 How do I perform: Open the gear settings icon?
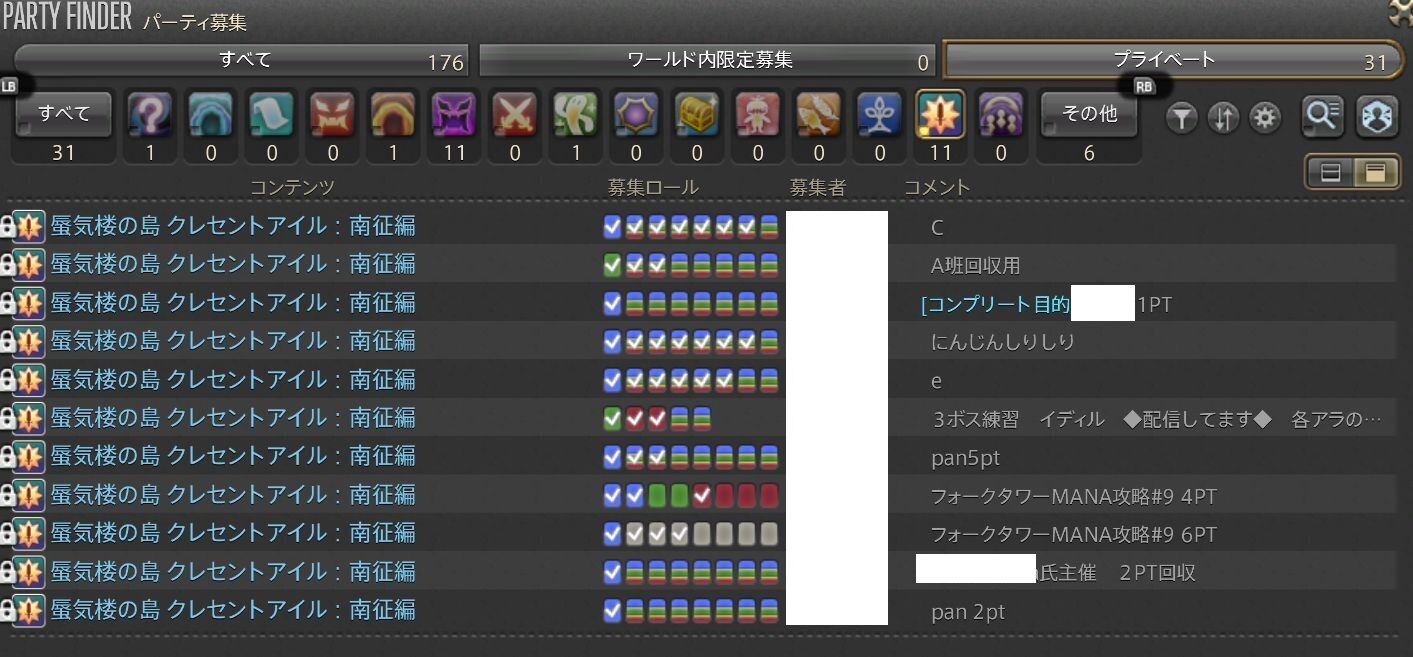[x=1266, y=118]
